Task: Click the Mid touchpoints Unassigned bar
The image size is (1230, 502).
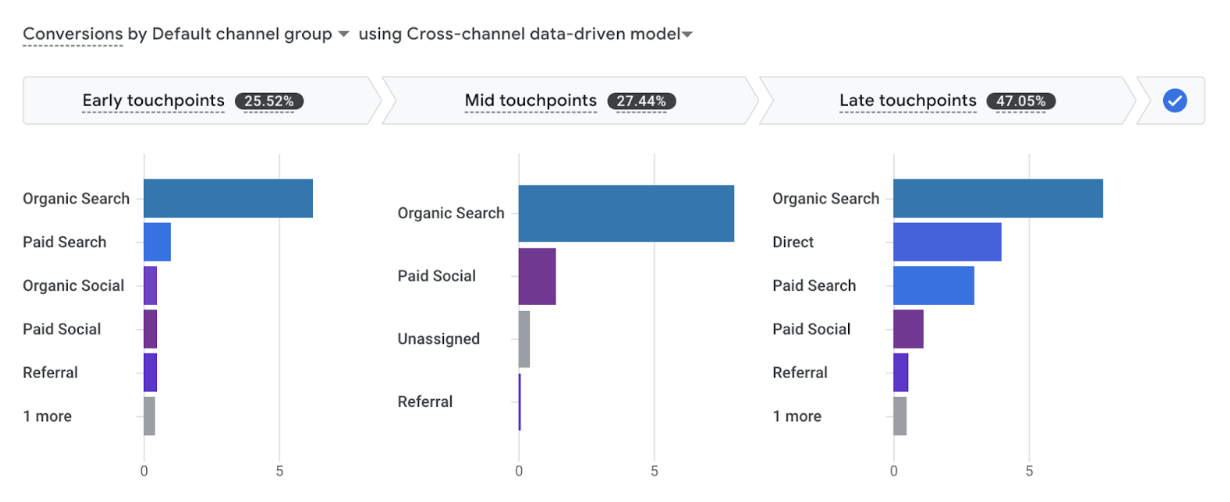Action: point(524,339)
